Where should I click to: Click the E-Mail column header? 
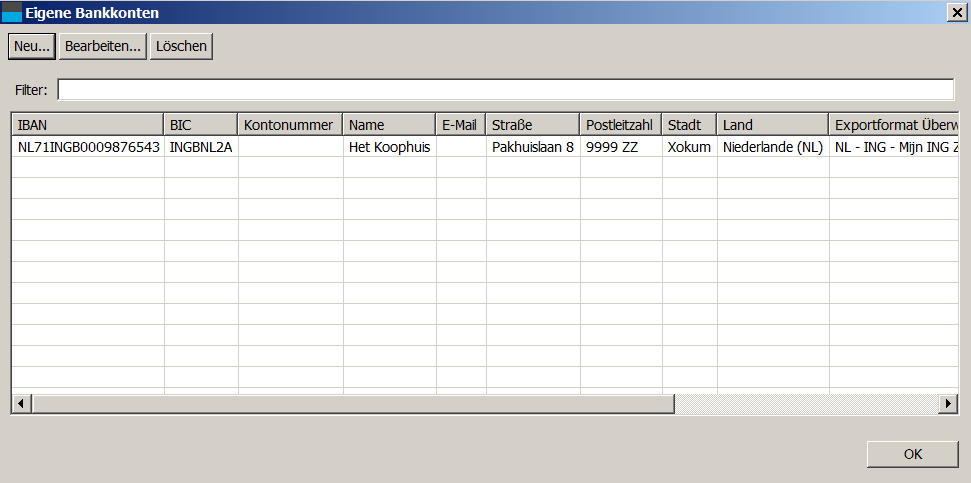[461, 125]
